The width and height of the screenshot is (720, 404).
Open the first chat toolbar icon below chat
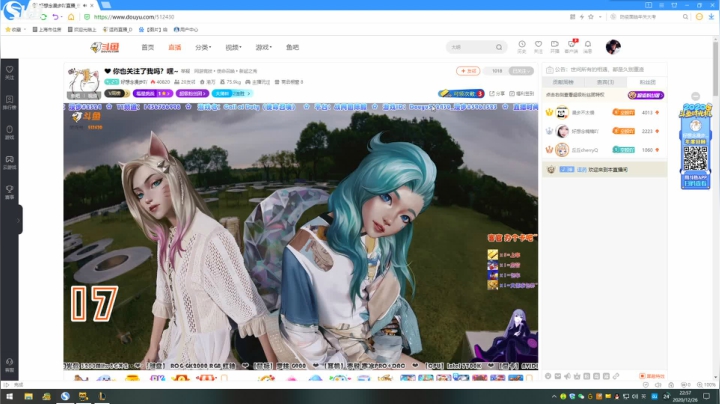[548, 376]
